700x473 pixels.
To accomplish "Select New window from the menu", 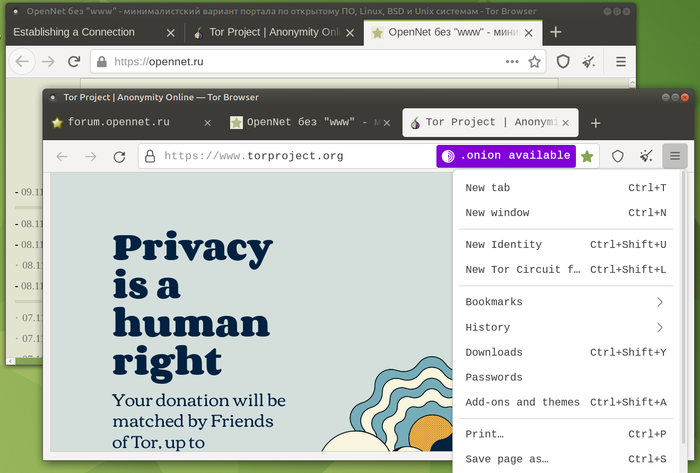I will click(x=566, y=213).
